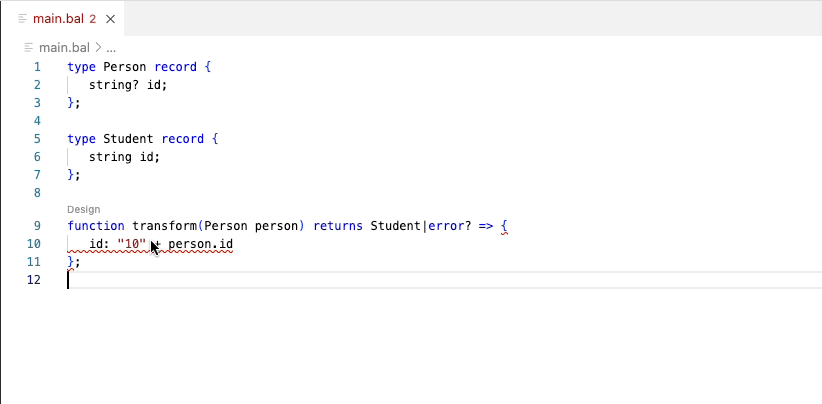Click the closing '};' on line 11
Screen dimensions: 822x404
point(74,262)
